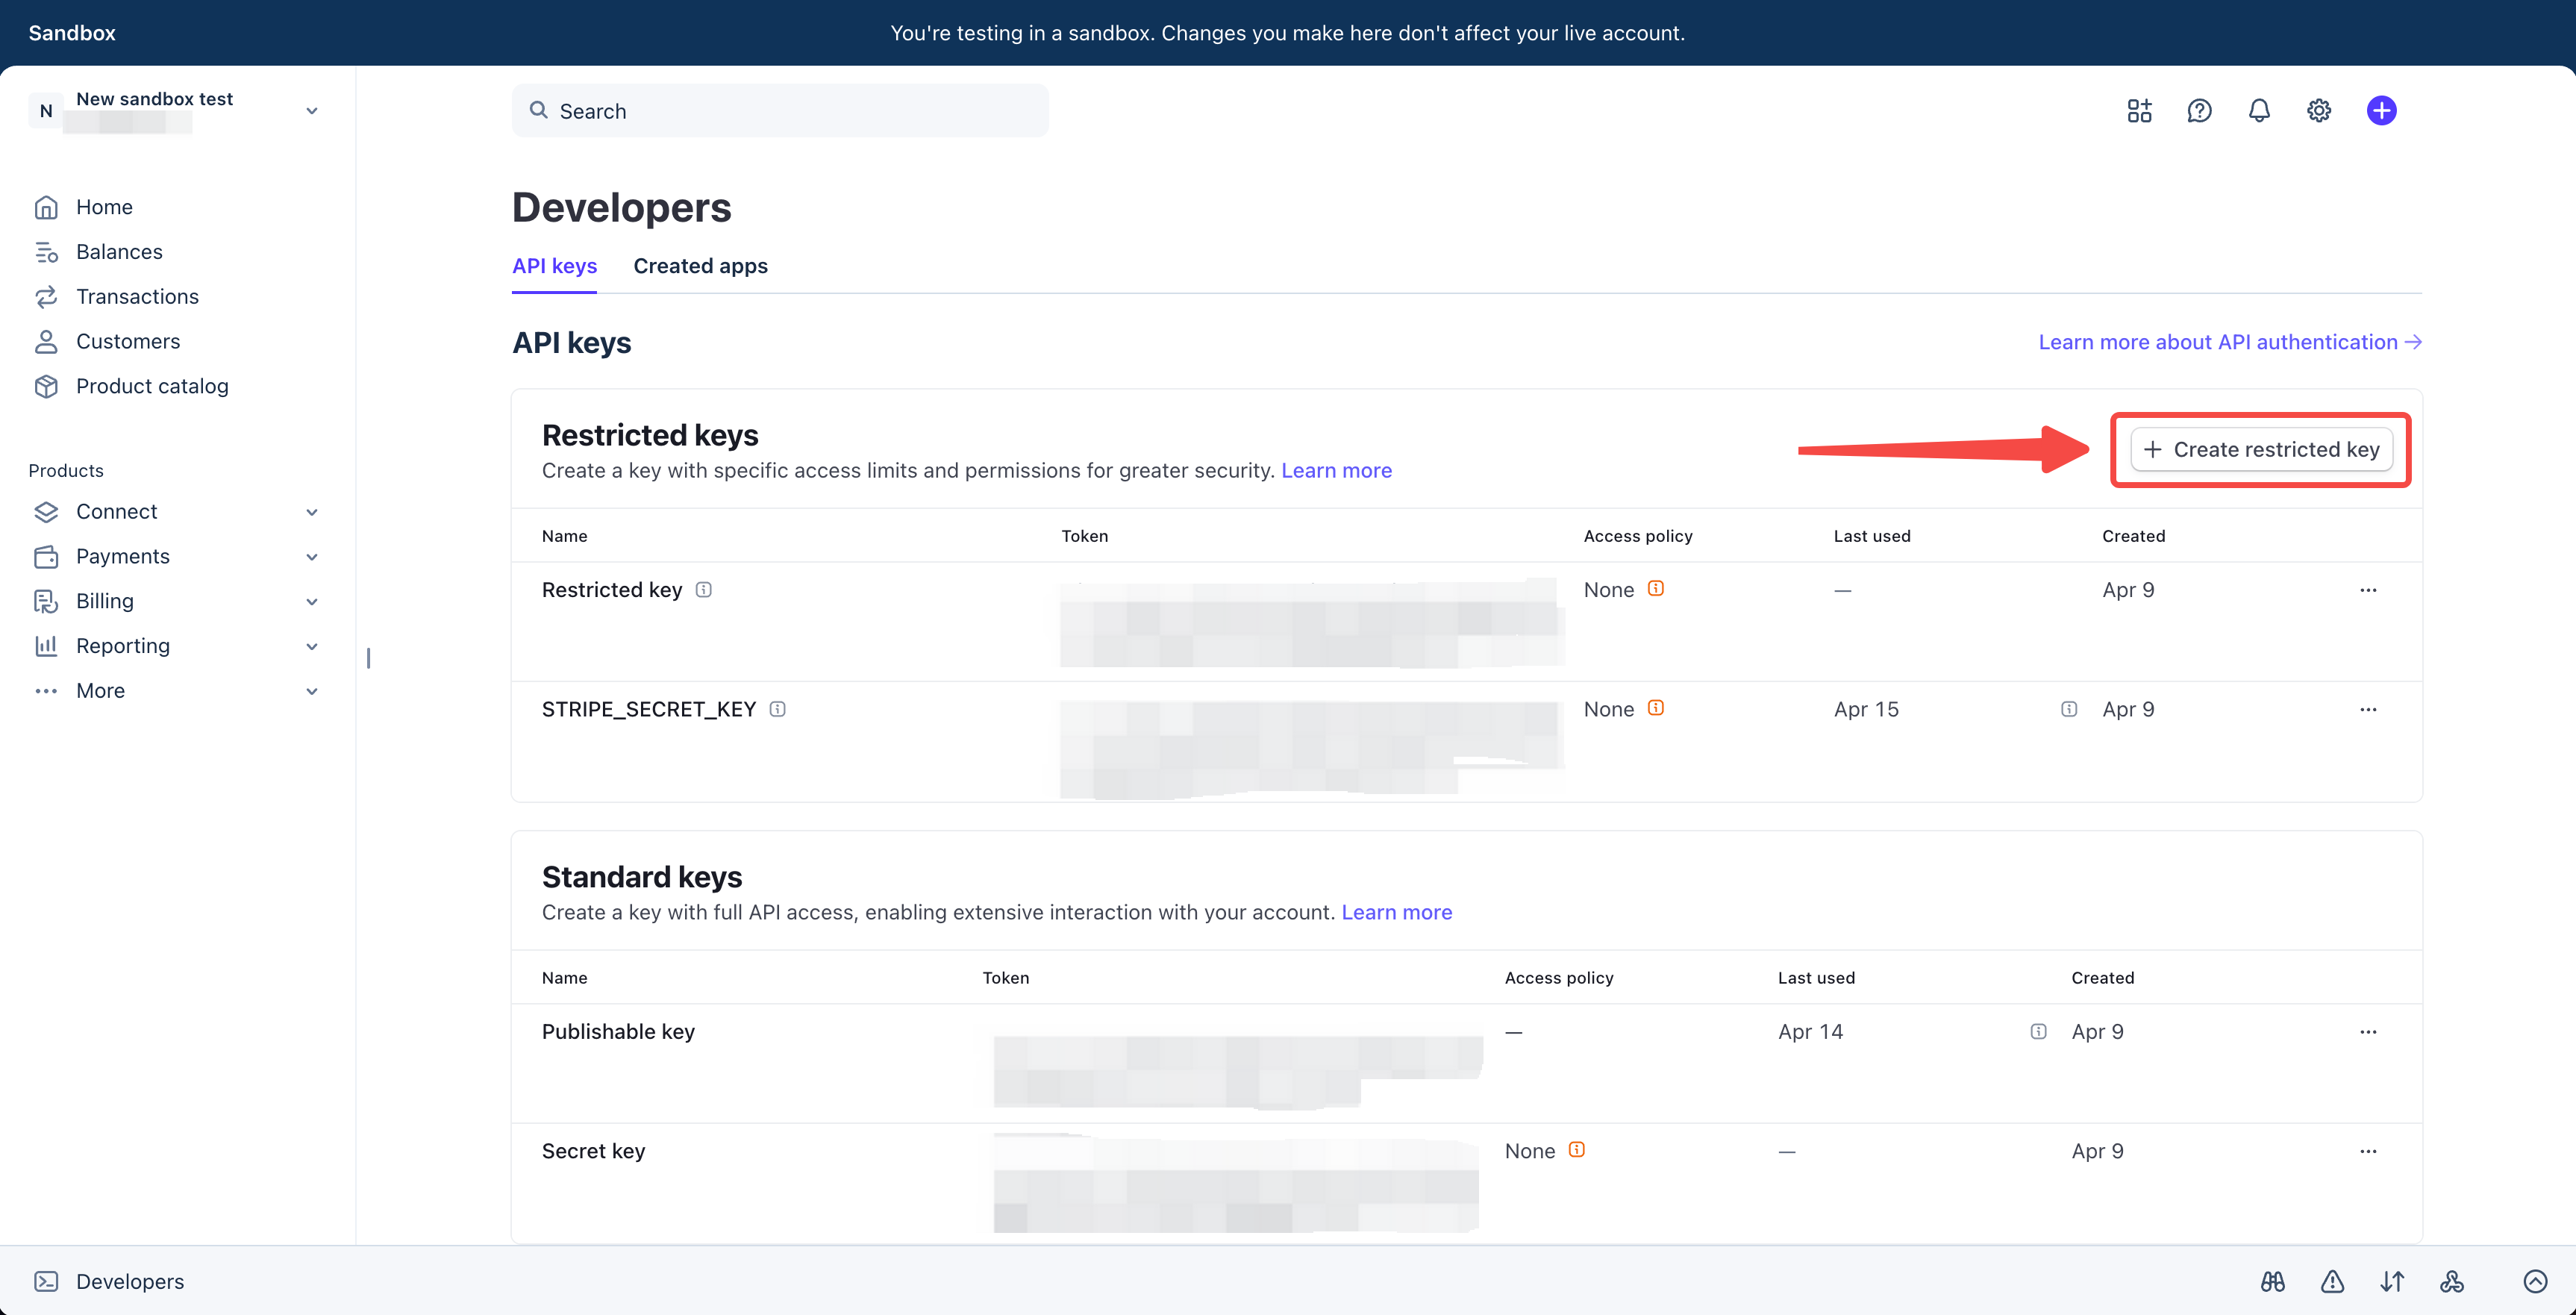
Task: Click the warning triangle icon in bottom bar
Action: [x=2332, y=1281]
